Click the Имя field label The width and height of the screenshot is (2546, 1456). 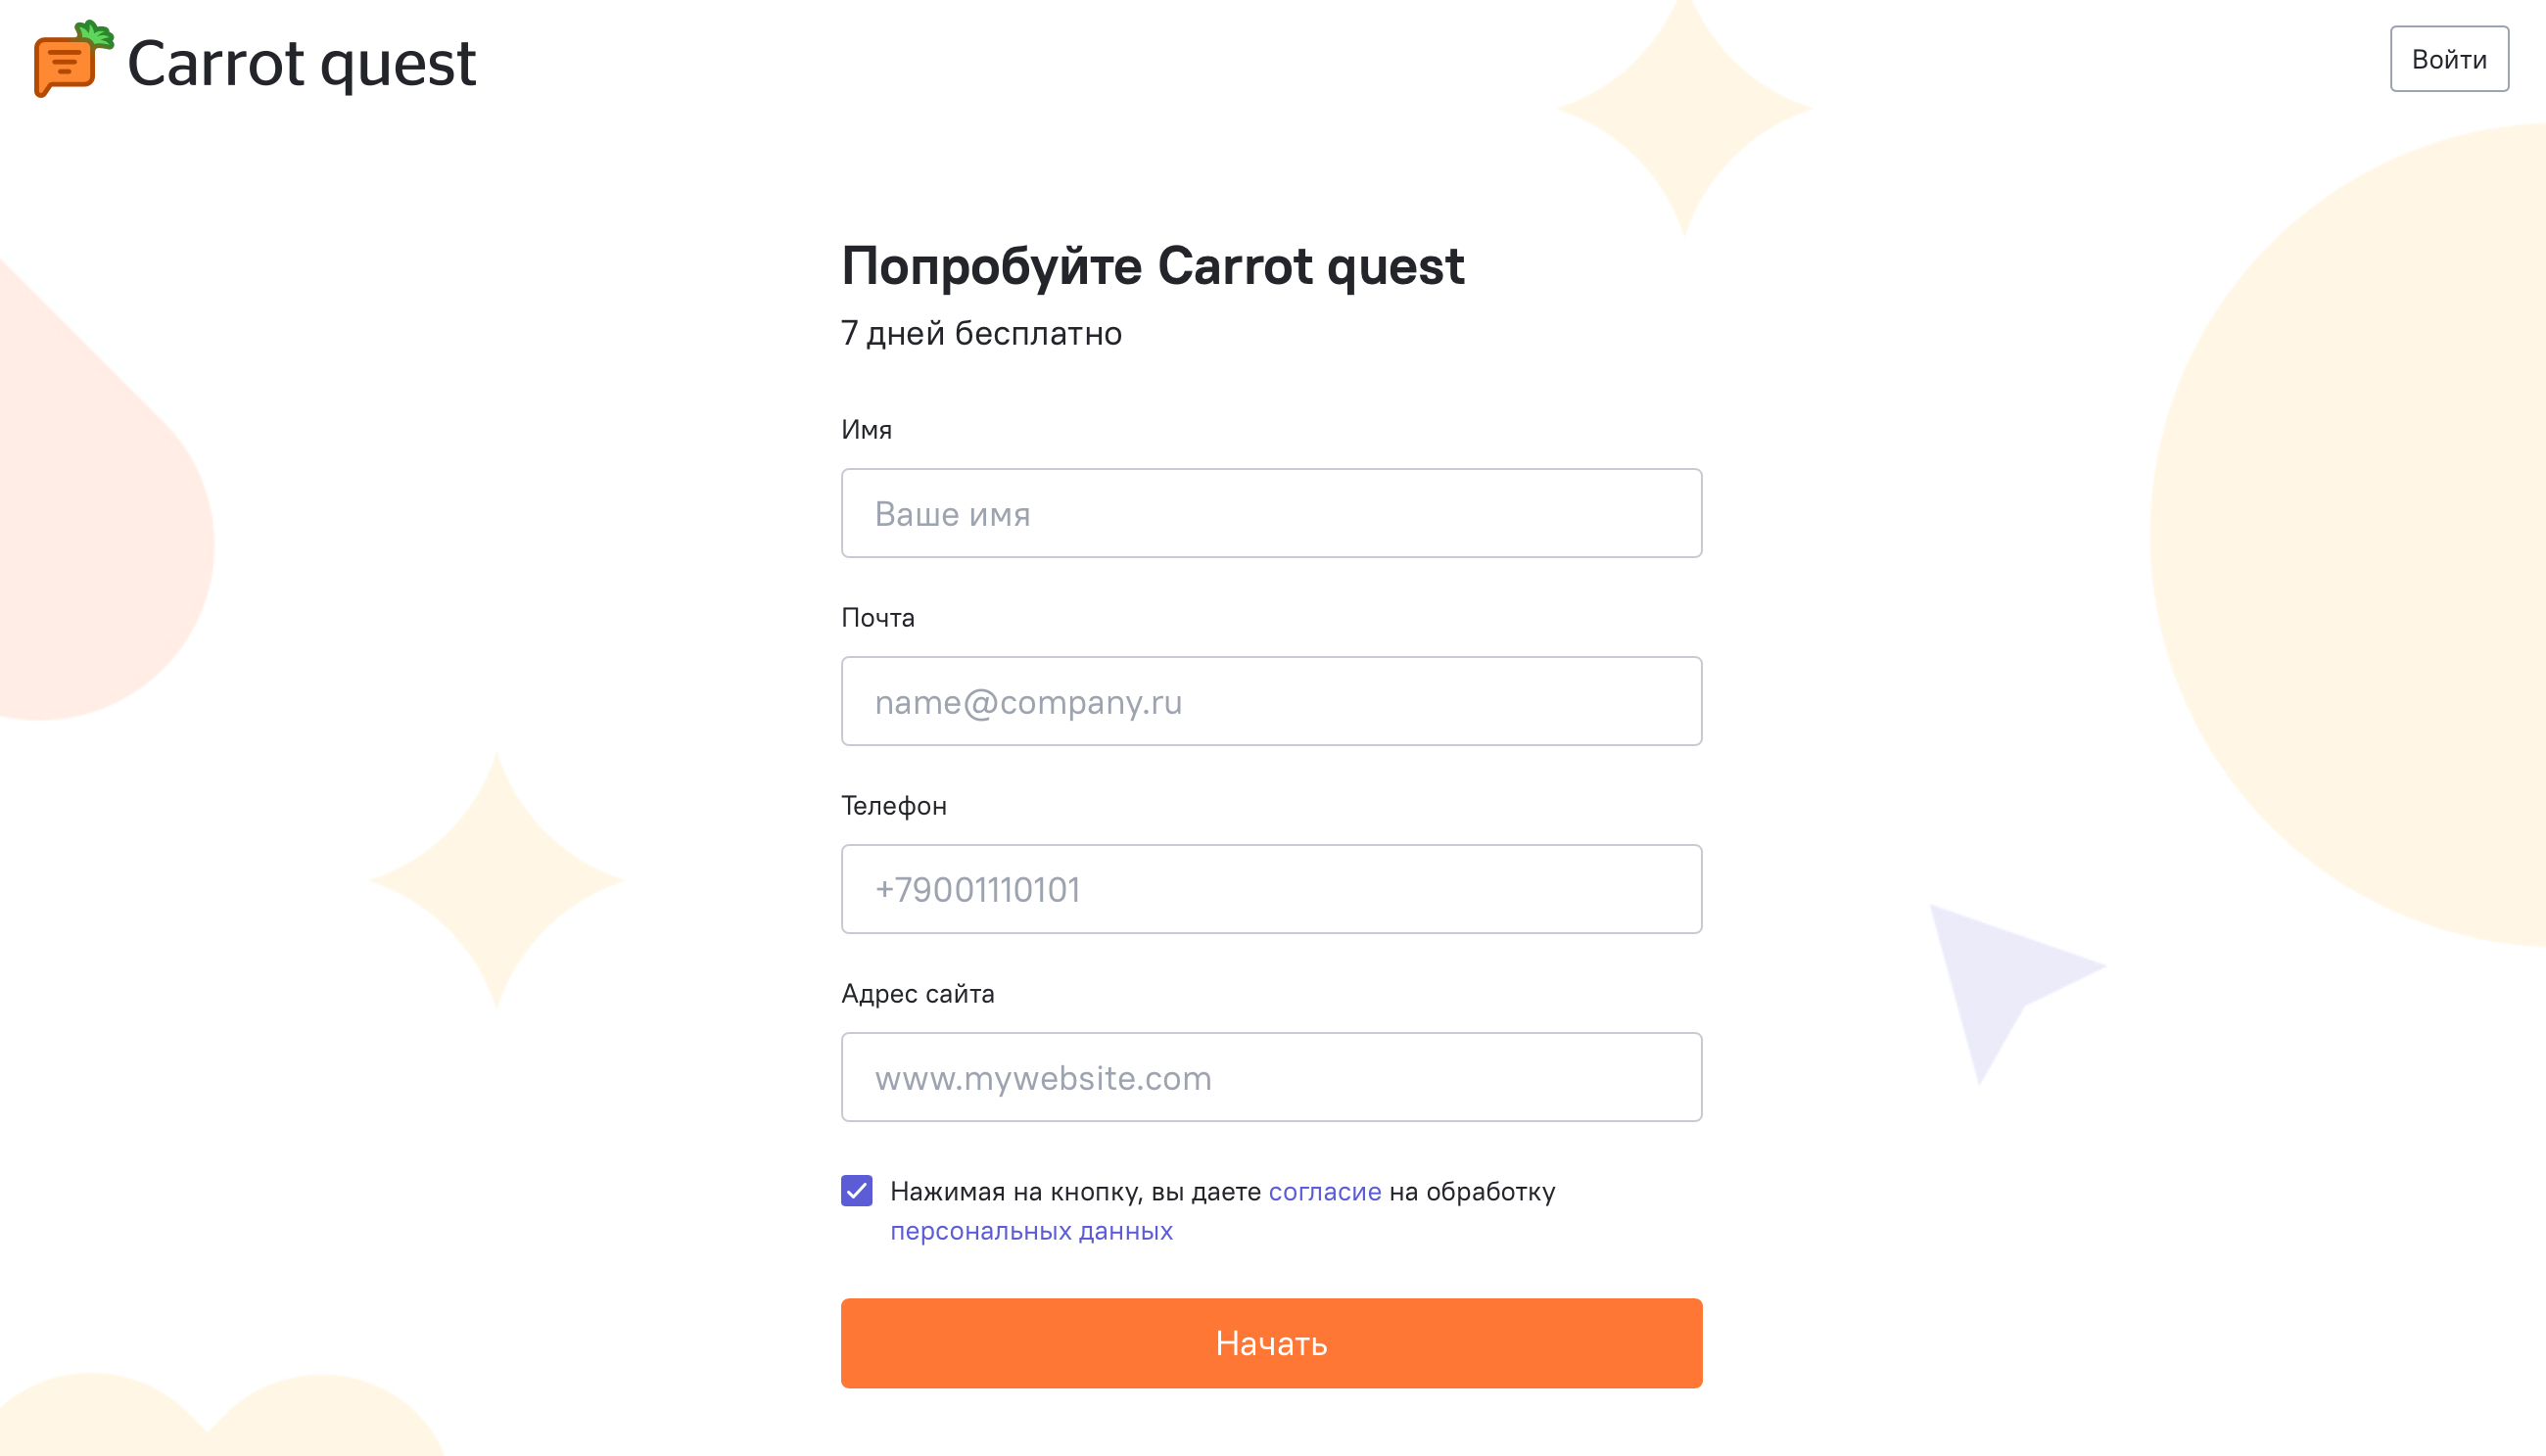pos(866,430)
